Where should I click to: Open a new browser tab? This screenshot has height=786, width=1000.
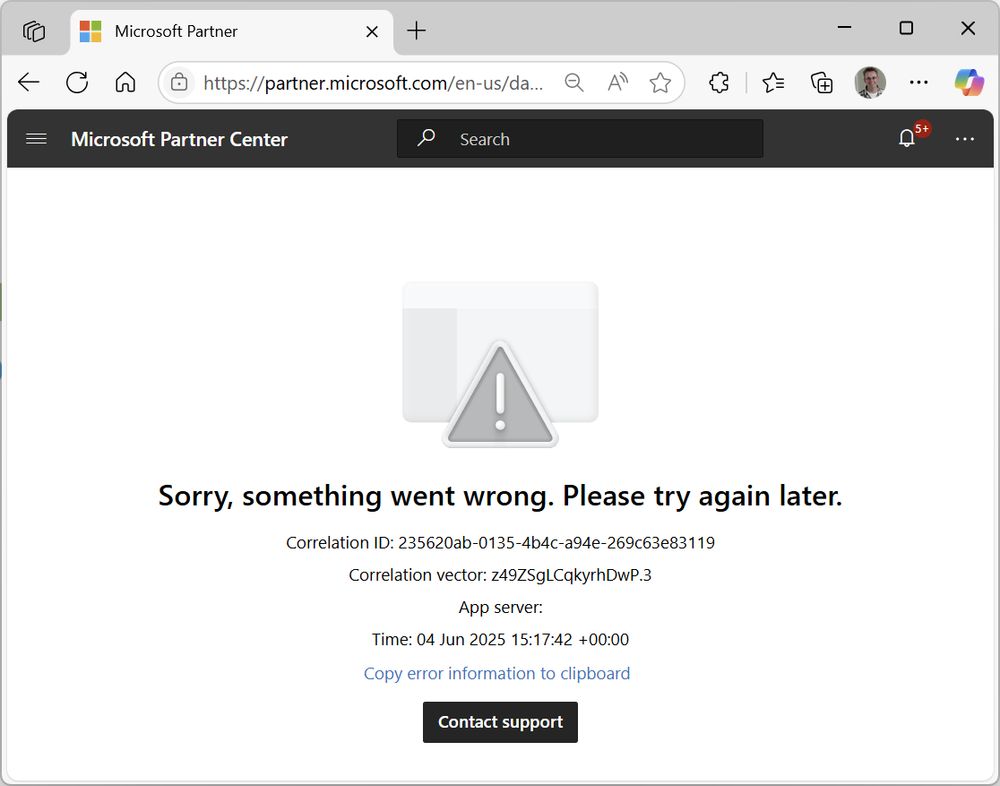[416, 31]
